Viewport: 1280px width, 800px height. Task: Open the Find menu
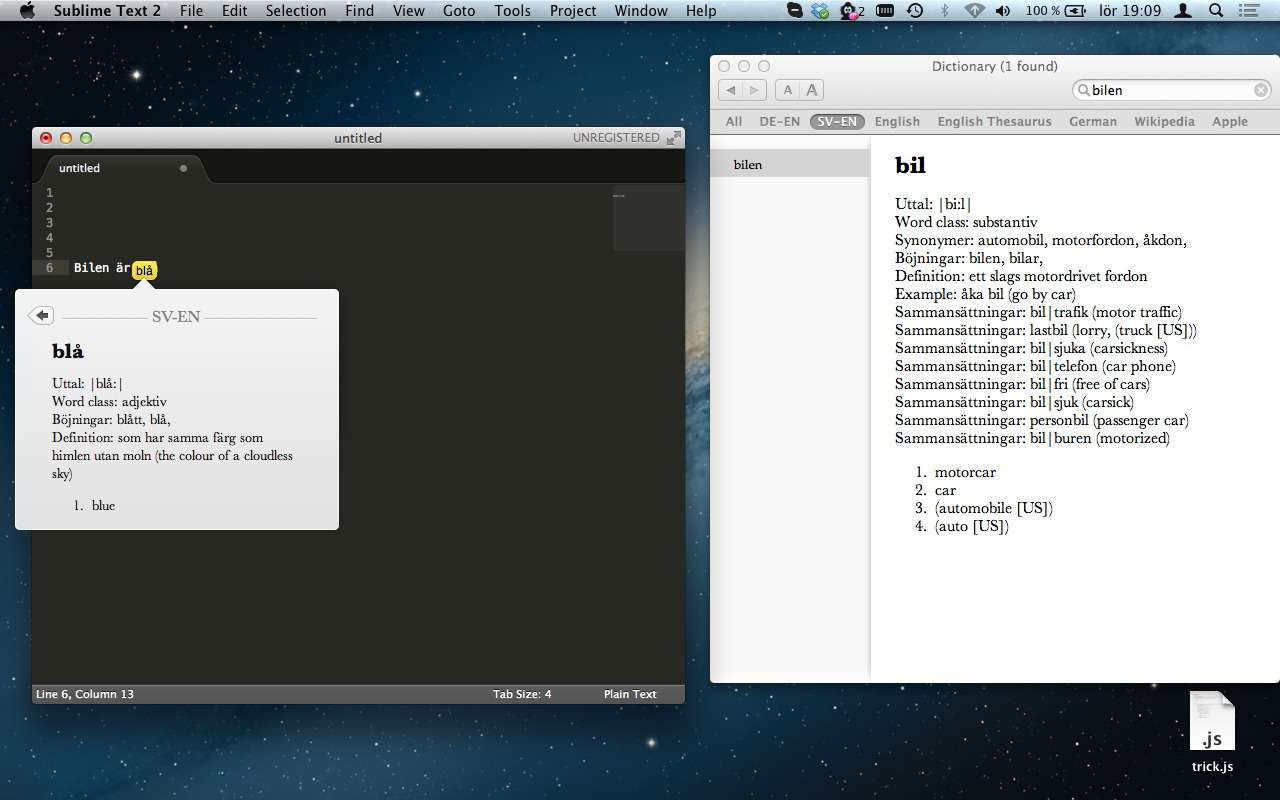click(x=359, y=10)
